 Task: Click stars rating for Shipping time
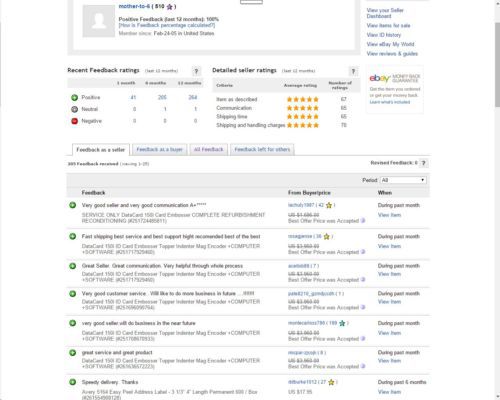tap(303, 117)
